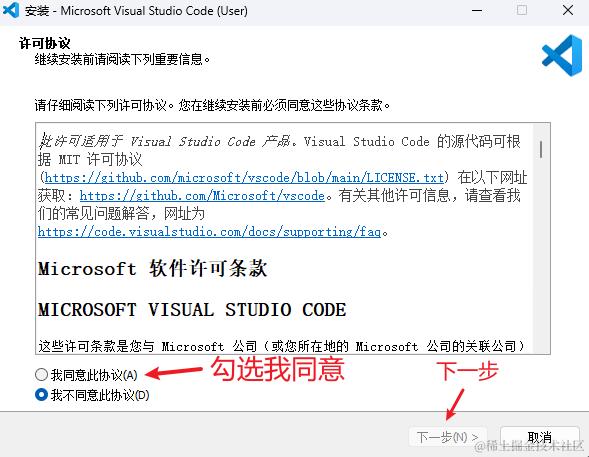Viewport: 589px width, 457px height.
Task: Minimize the installer window
Action: click(x=477, y=11)
